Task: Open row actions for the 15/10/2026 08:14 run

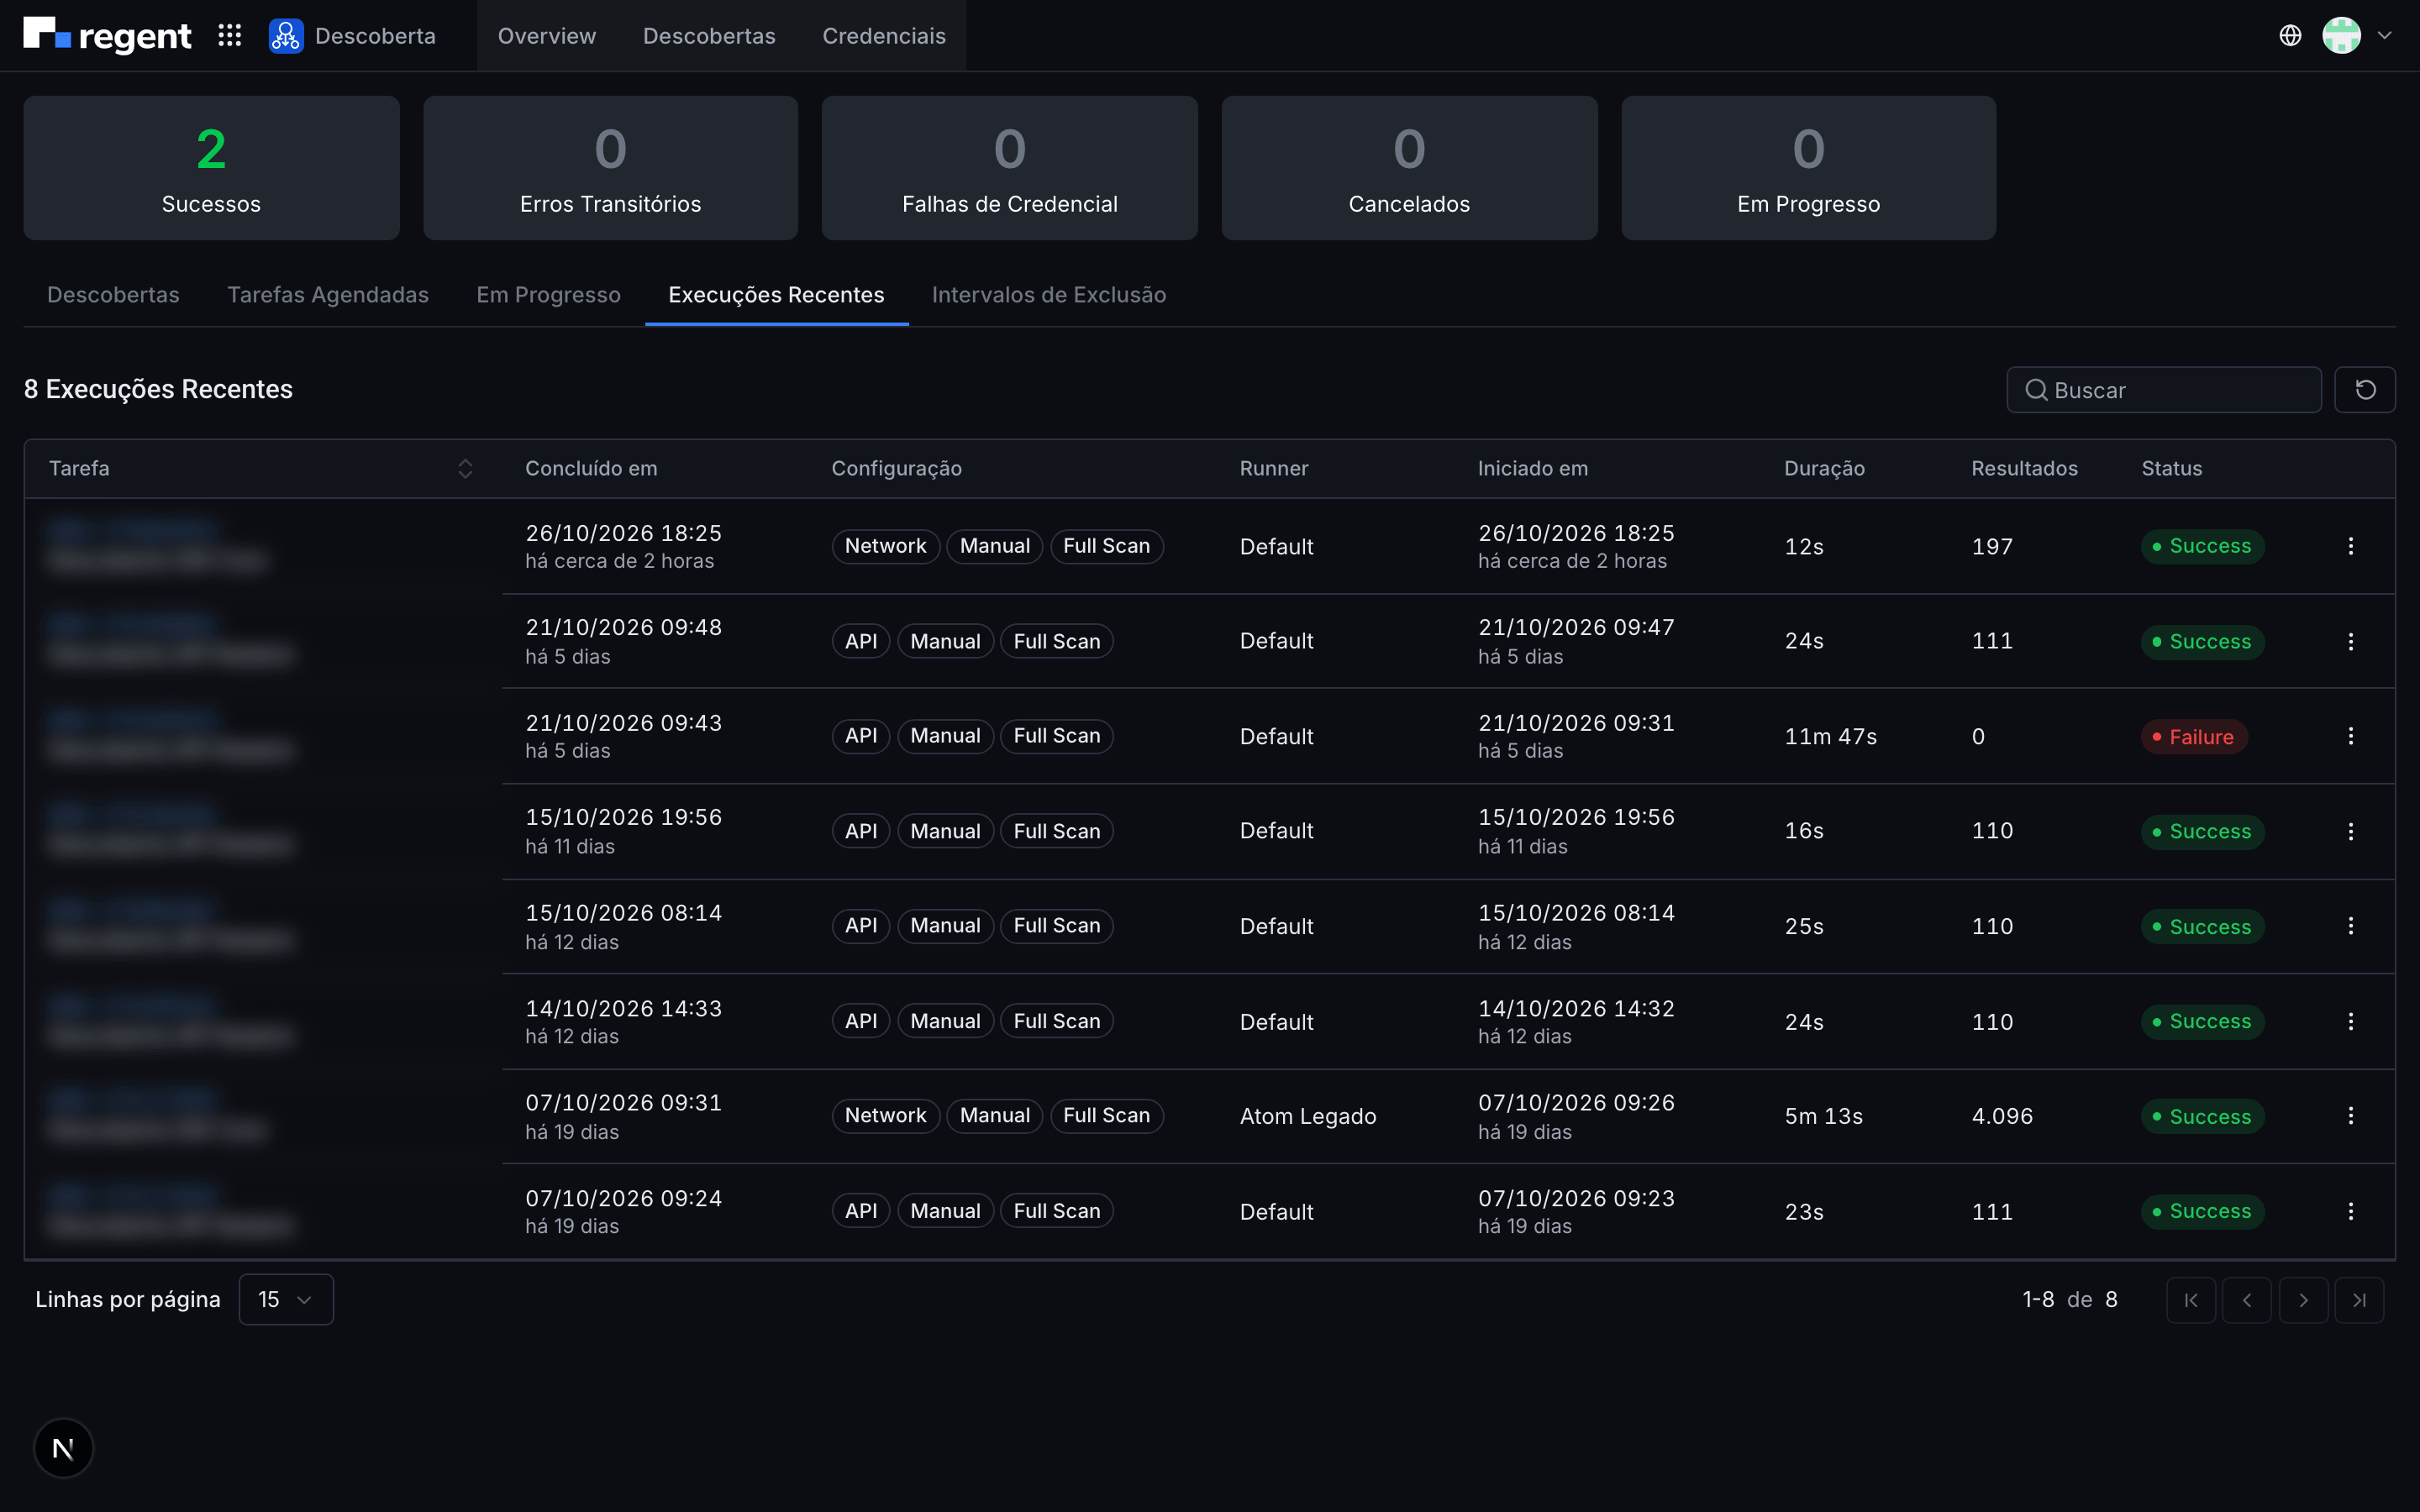Action: point(2351,926)
